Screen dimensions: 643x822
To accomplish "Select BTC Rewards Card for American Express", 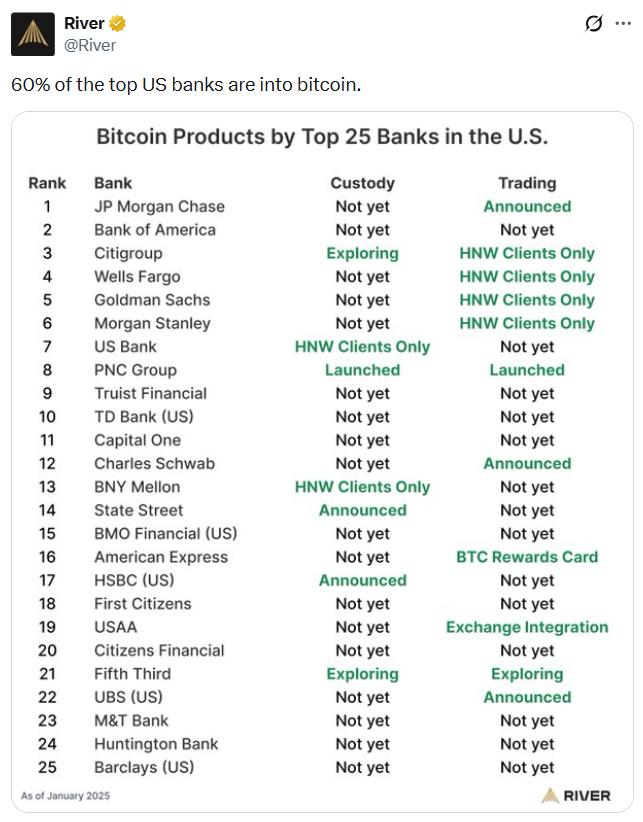I will pos(527,557).
